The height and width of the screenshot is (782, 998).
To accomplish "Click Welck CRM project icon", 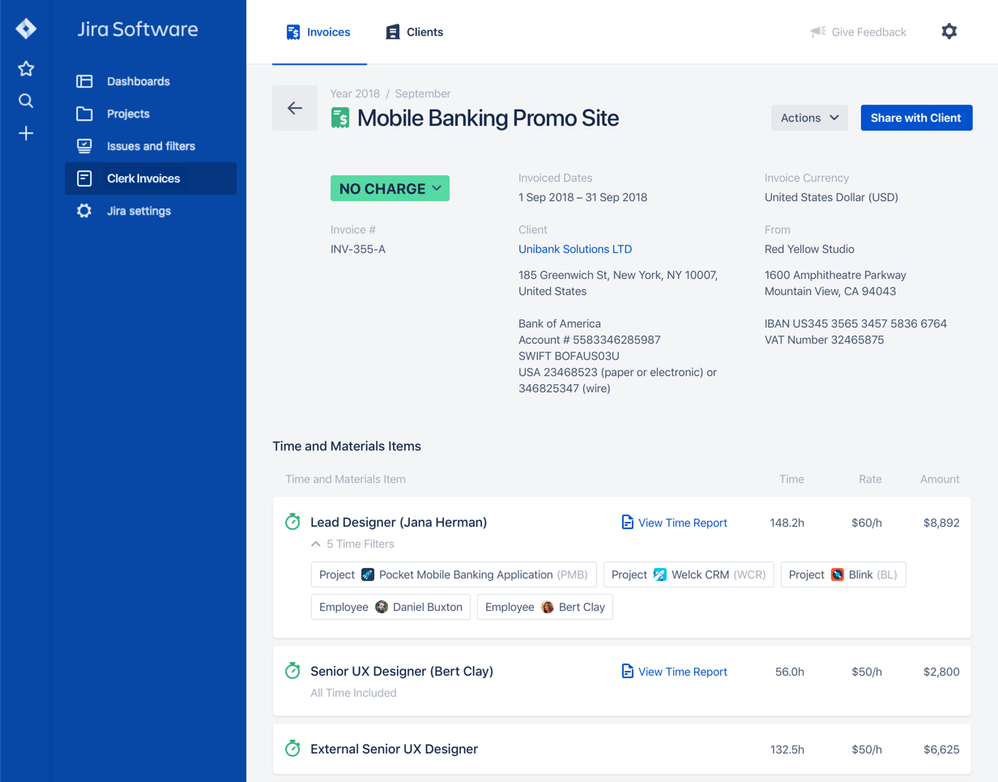I will click(660, 575).
